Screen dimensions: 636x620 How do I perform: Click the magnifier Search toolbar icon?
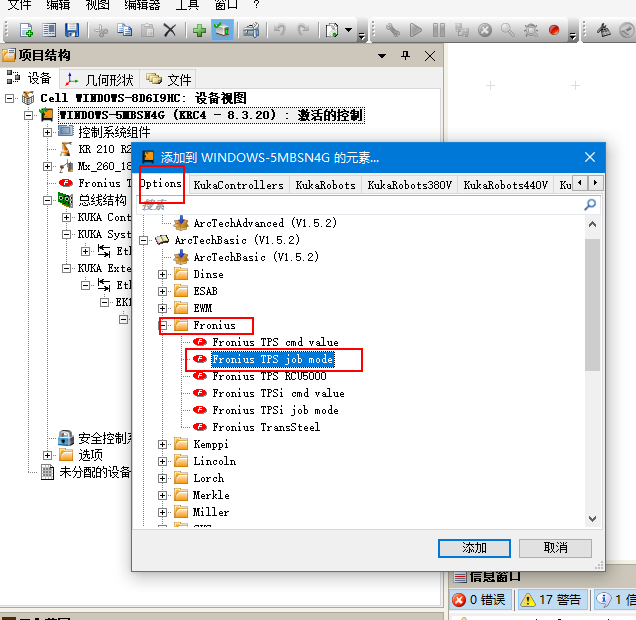click(507, 30)
